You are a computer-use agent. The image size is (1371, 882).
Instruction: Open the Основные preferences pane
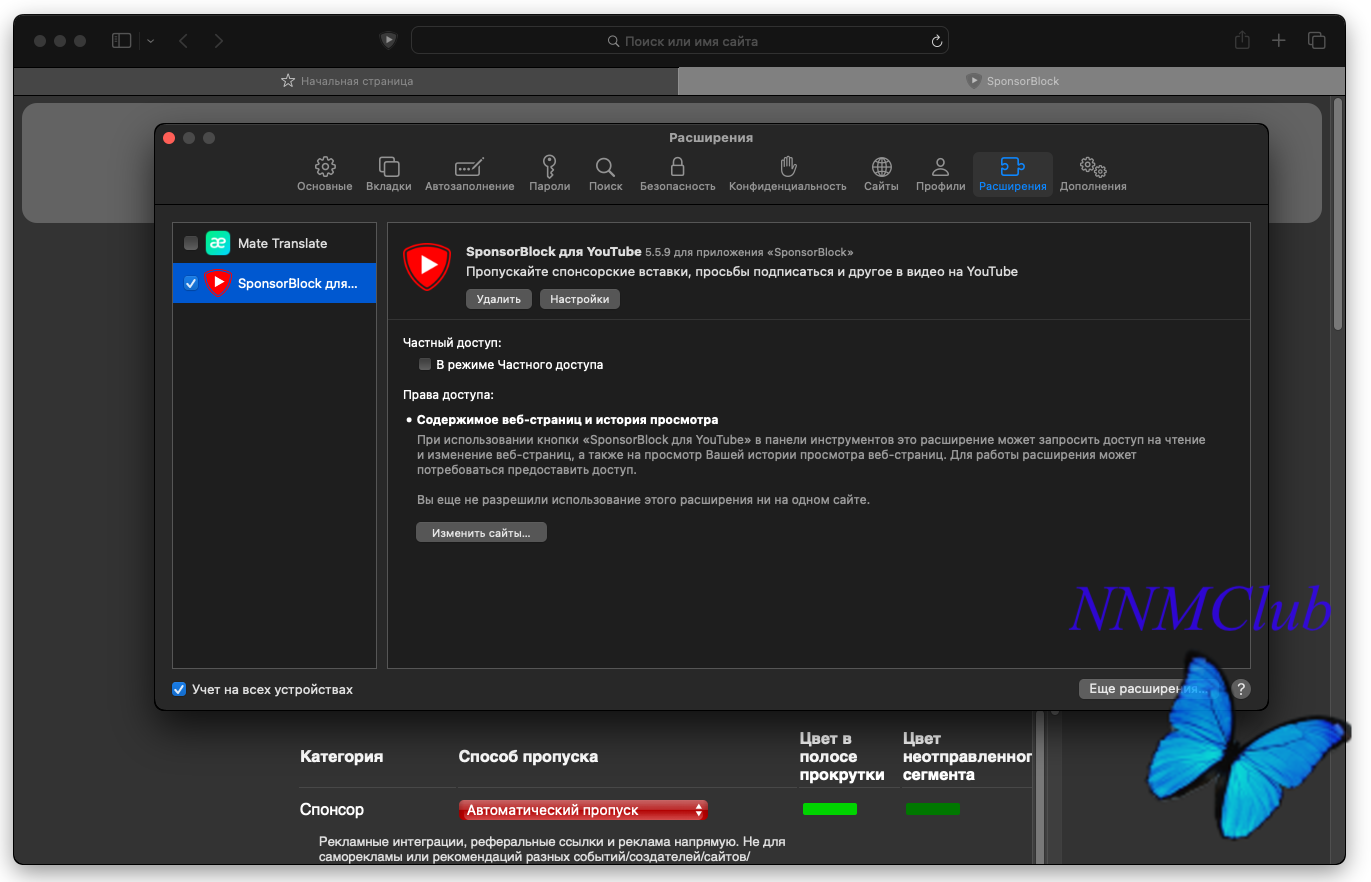[x=324, y=174]
